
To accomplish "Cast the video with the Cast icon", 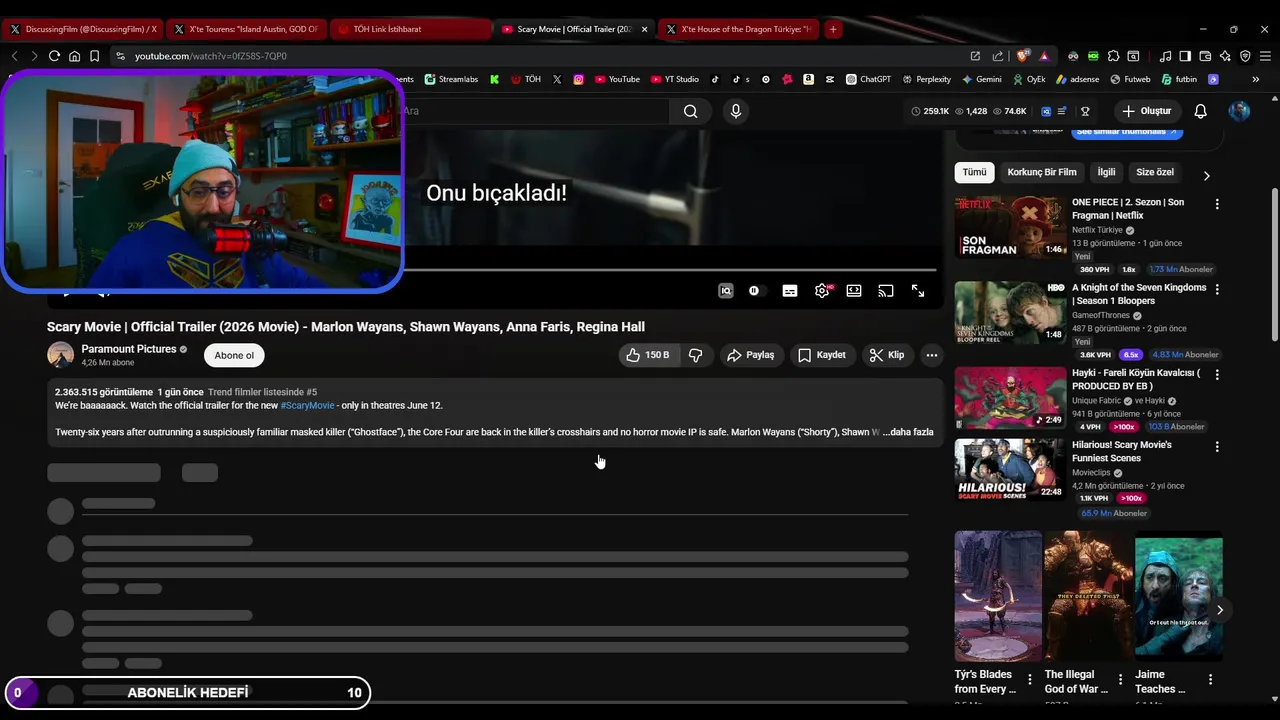I will point(886,291).
